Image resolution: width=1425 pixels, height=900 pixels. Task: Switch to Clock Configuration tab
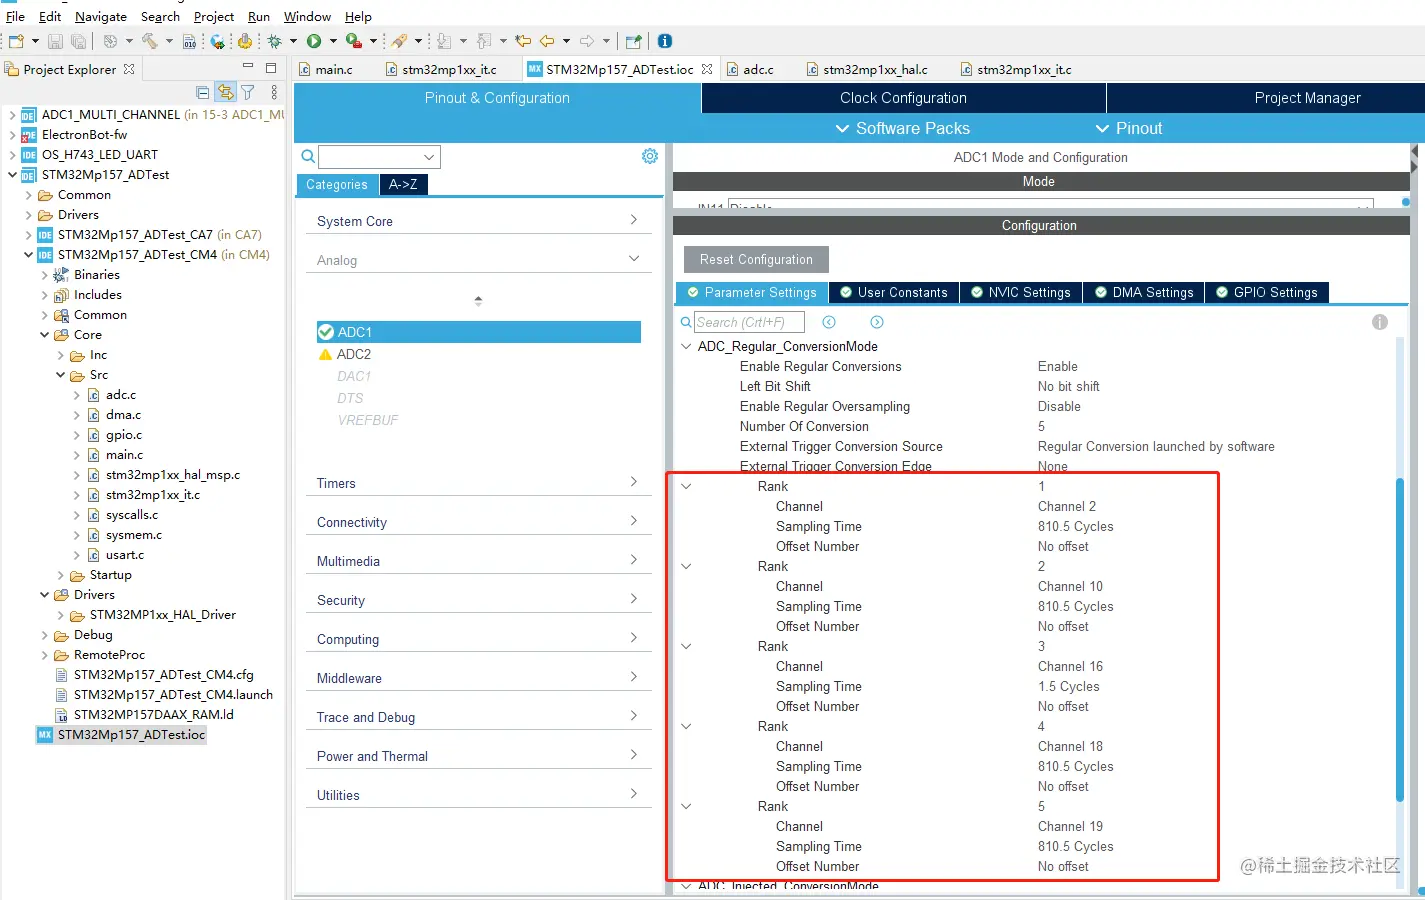tap(904, 98)
